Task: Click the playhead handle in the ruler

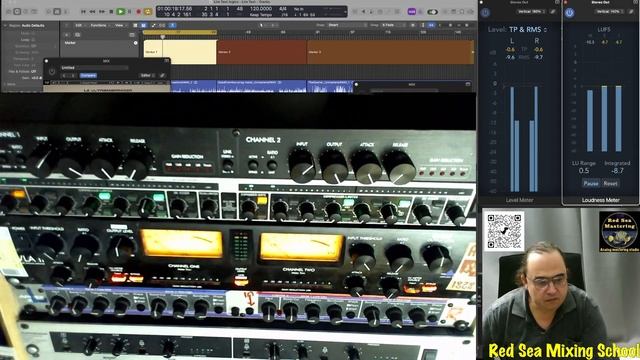Action: pyautogui.click(x=162, y=37)
